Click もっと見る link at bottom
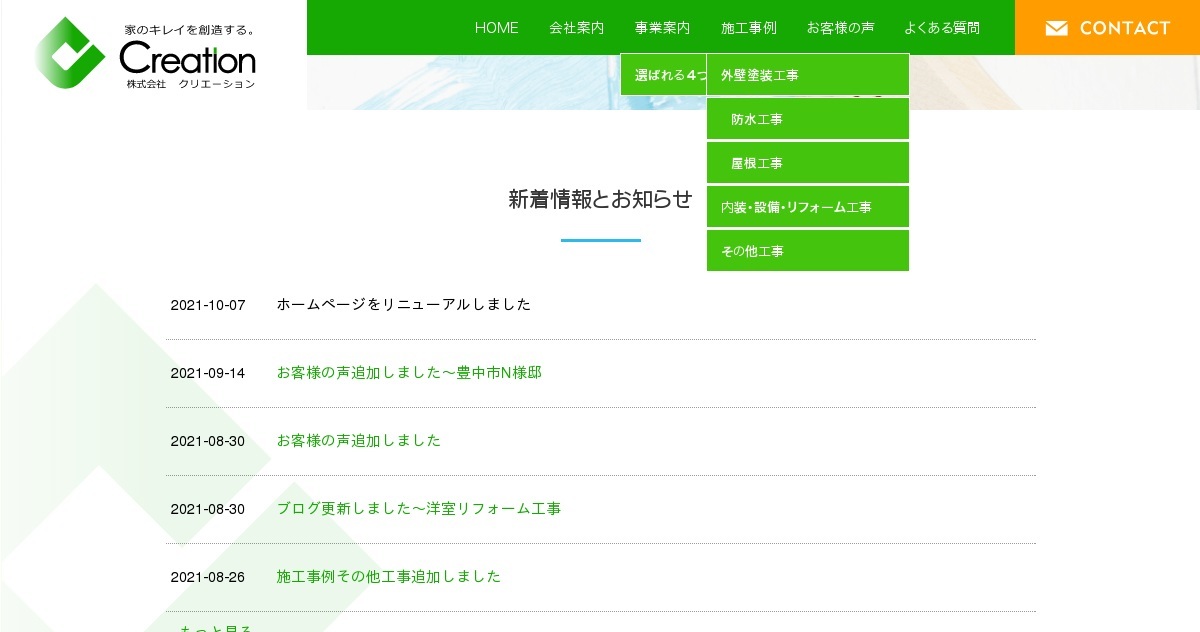Image resolution: width=1200 pixels, height=632 pixels. [x=215, y=628]
